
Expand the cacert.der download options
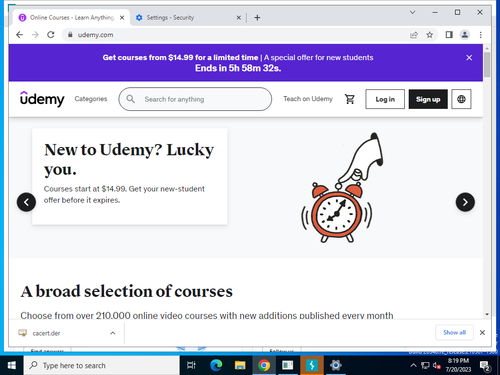(x=113, y=333)
